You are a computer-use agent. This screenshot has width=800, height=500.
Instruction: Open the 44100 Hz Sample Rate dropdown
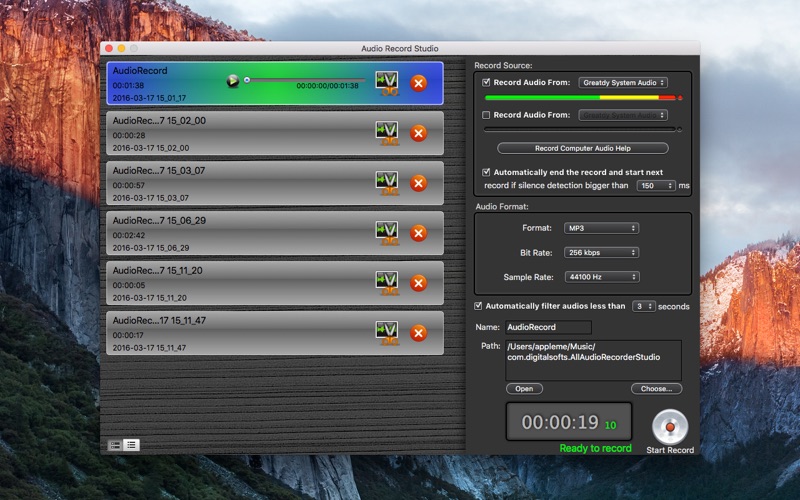(601, 277)
